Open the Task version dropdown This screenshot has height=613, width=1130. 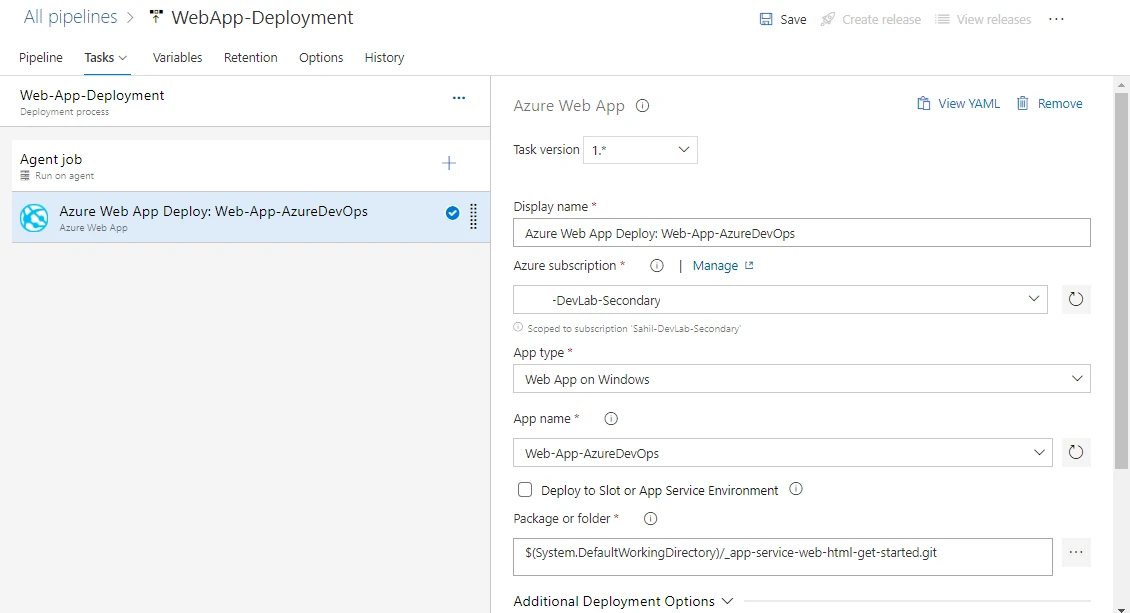pyautogui.click(x=640, y=150)
